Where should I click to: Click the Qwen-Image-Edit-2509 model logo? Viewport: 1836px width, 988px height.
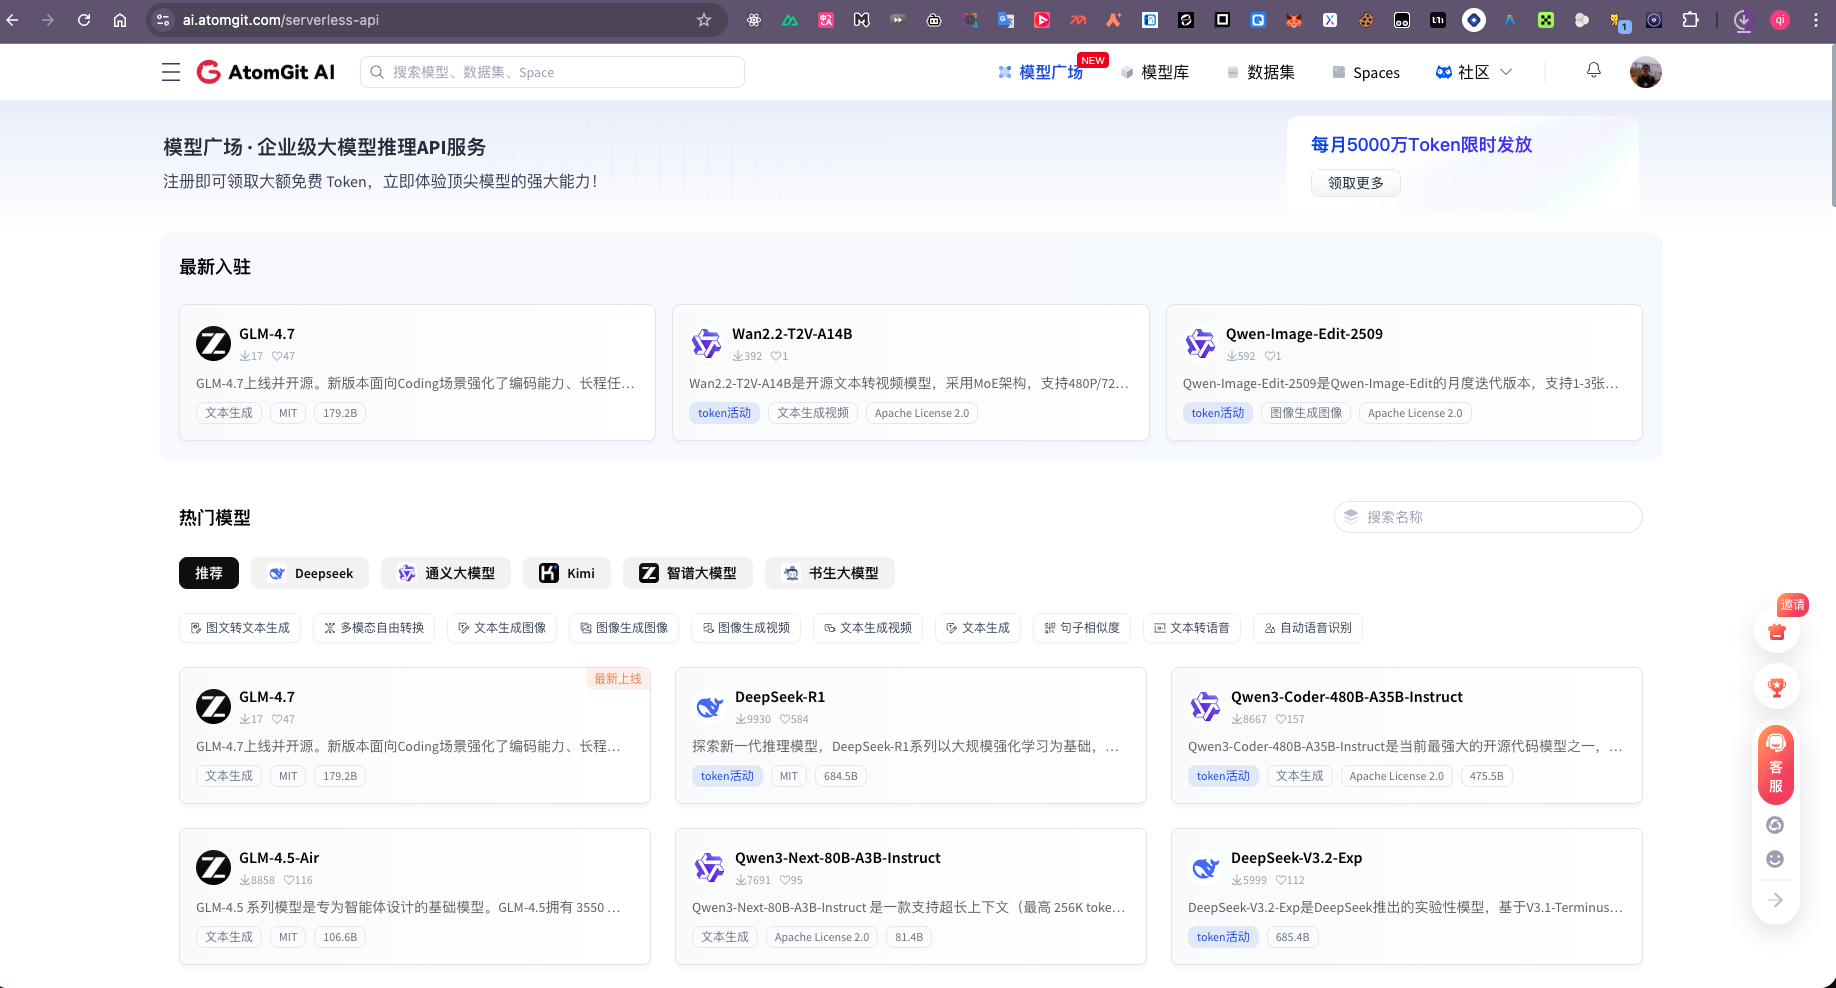(x=1200, y=343)
